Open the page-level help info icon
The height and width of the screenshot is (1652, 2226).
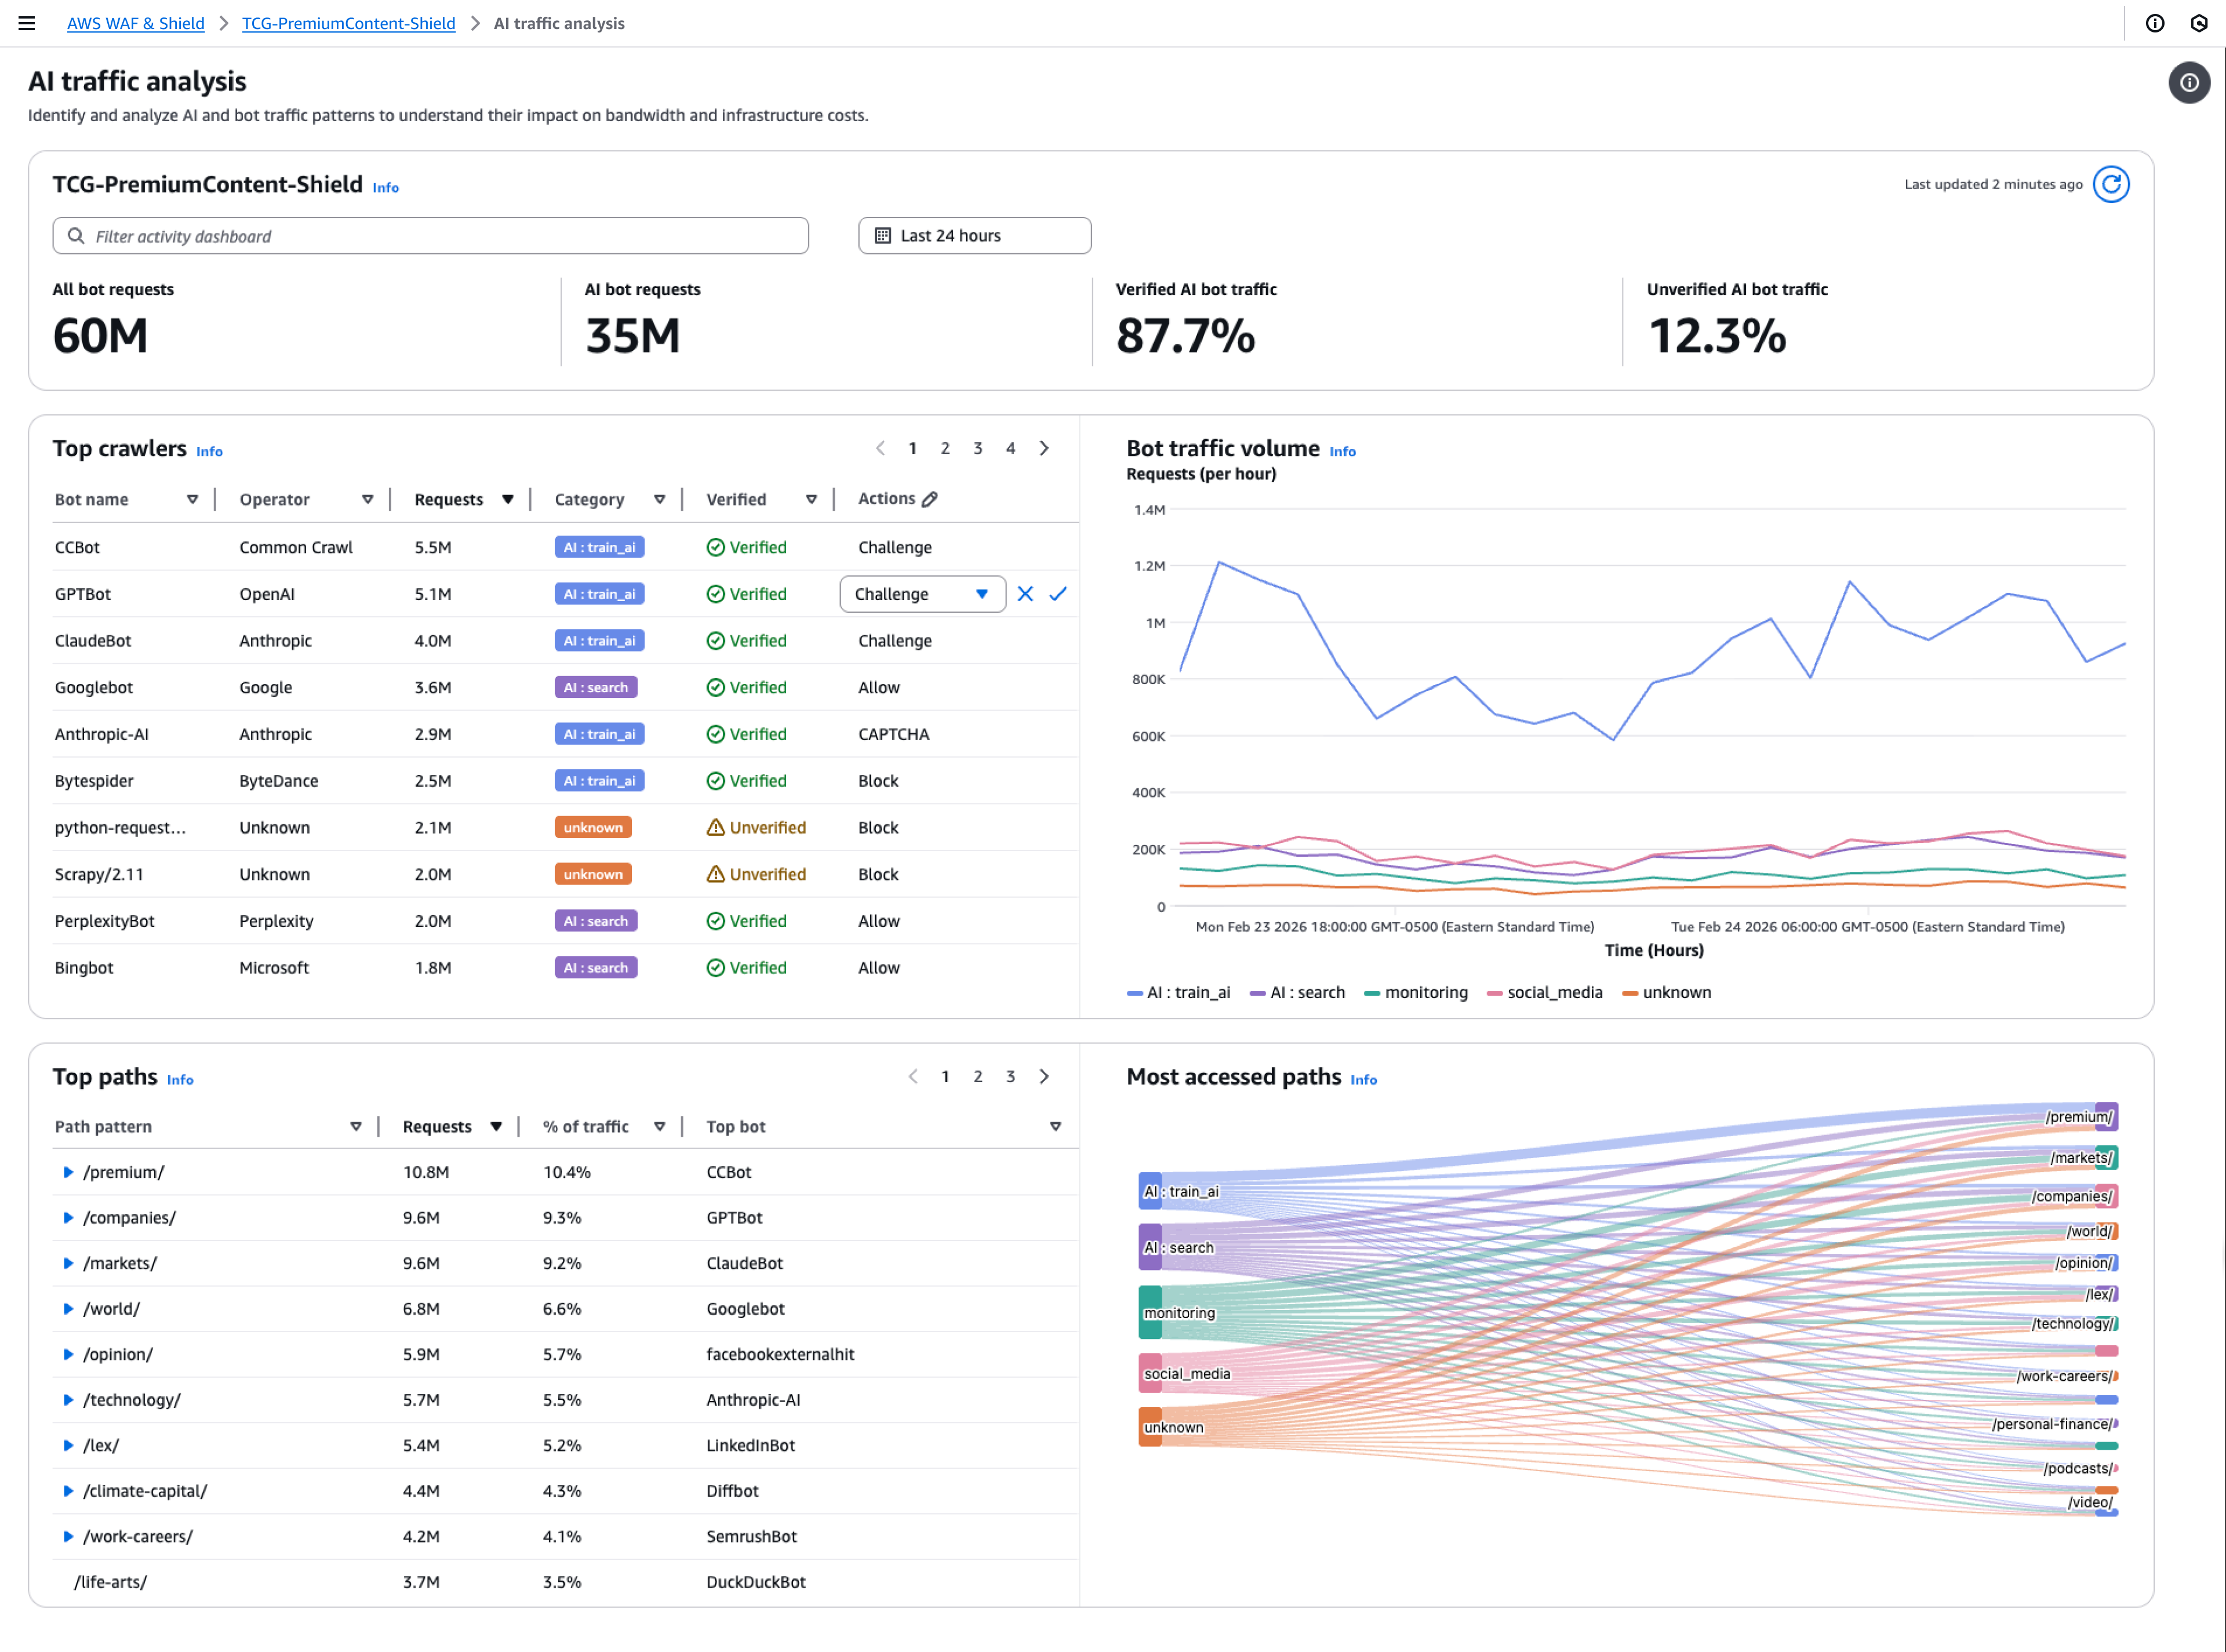[x=2189, y=83]
